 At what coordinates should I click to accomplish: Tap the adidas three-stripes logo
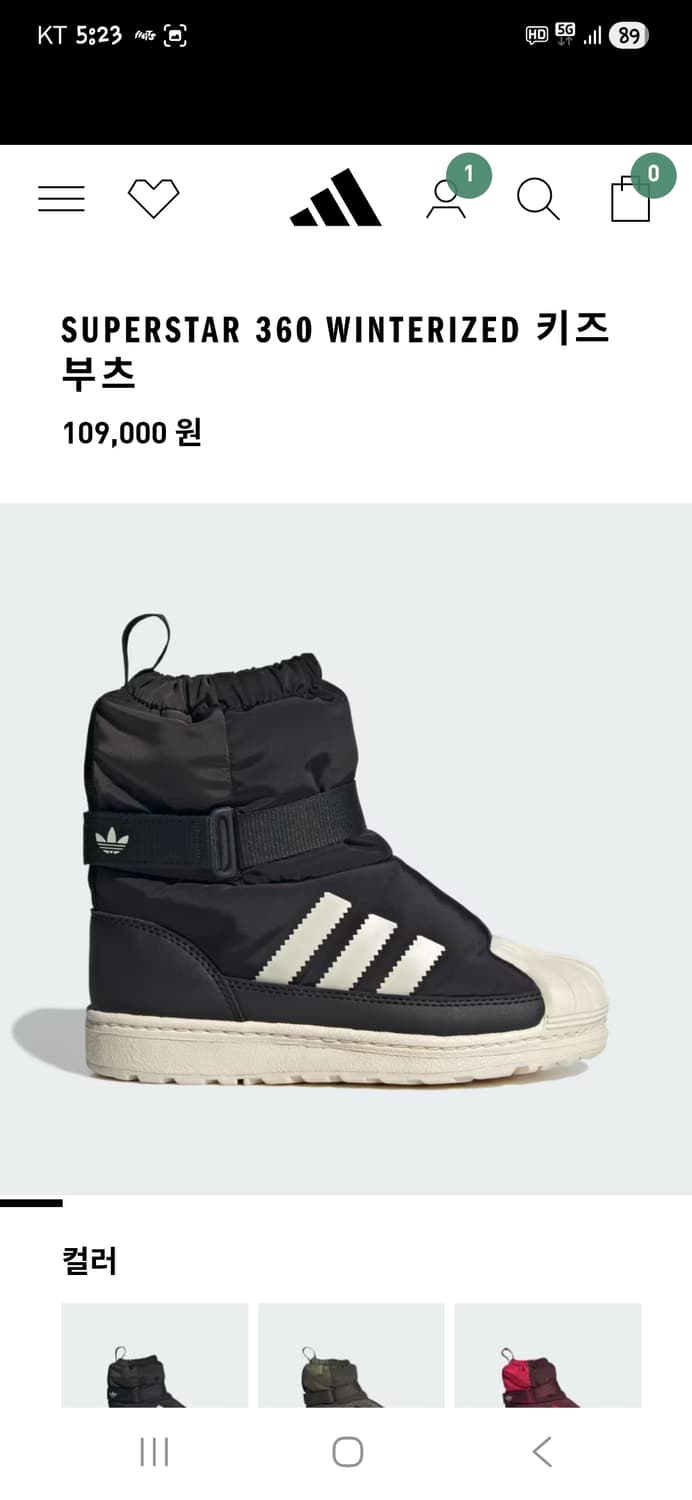click(x=336, y=198)
